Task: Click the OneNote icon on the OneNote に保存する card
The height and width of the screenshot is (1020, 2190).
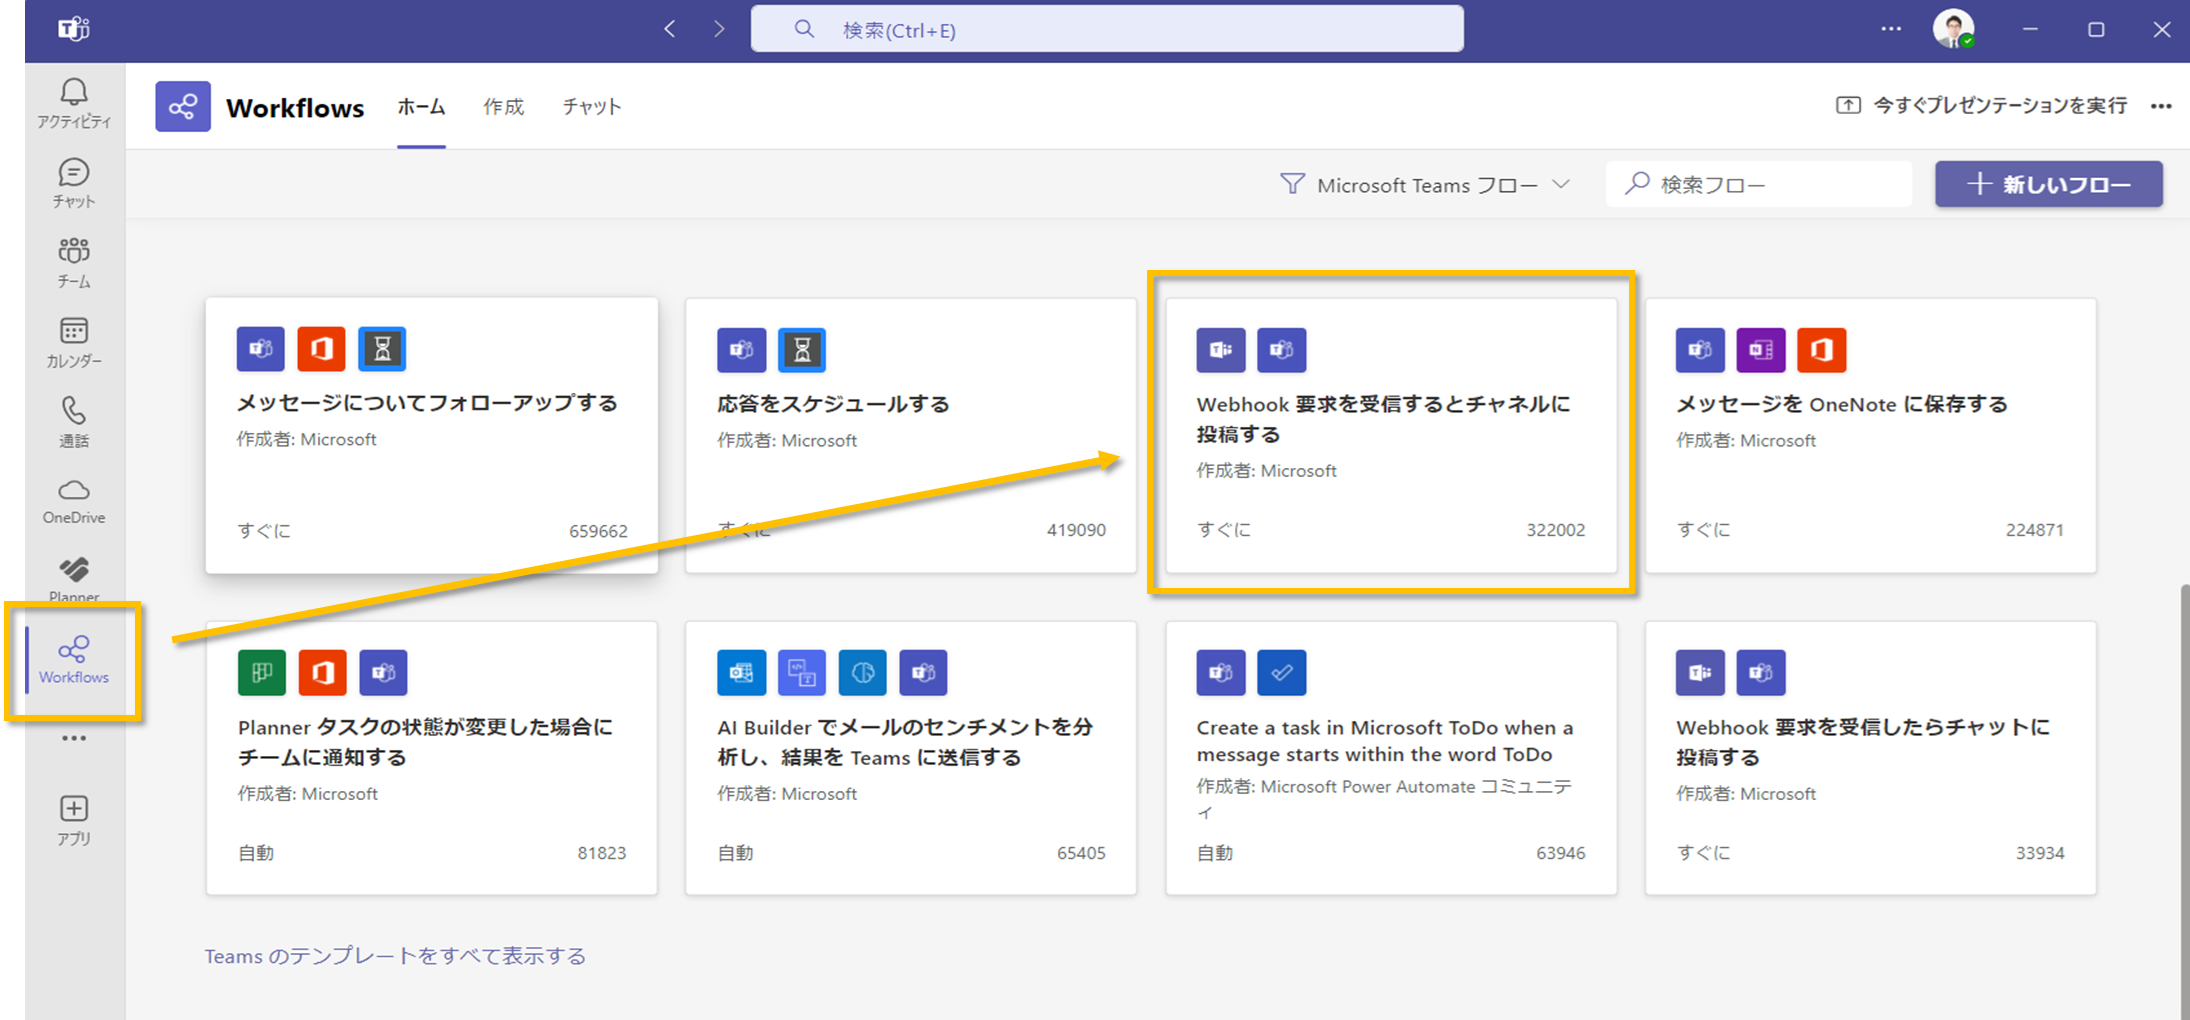Action: pos(1761,350)
